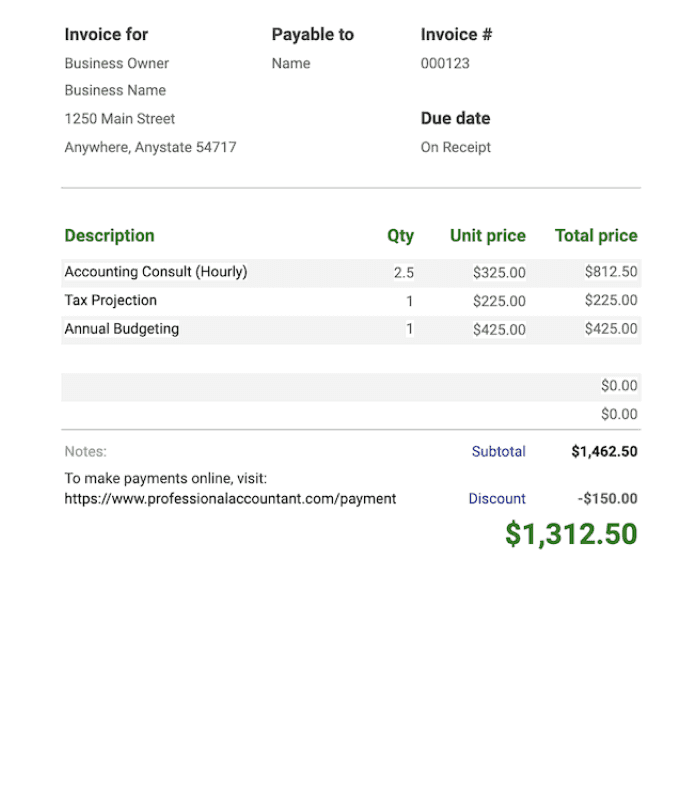Select invoice number 000123
Image resolution: width=700 pixels, height=800 pixels.
(x=445, y=63)
